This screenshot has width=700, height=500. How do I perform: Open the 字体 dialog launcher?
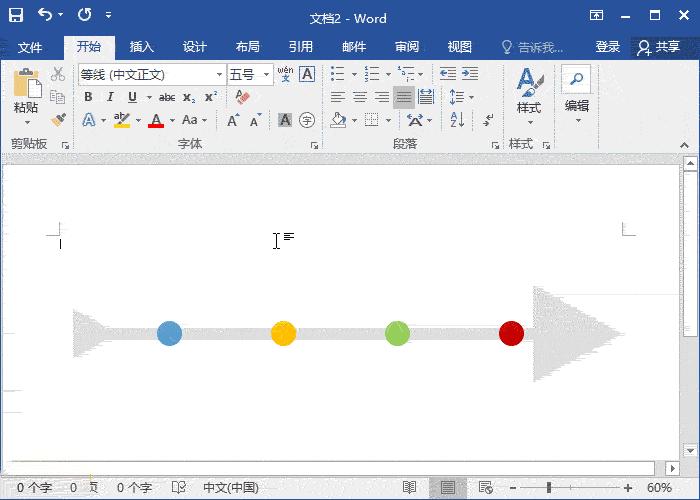point(315,145)
